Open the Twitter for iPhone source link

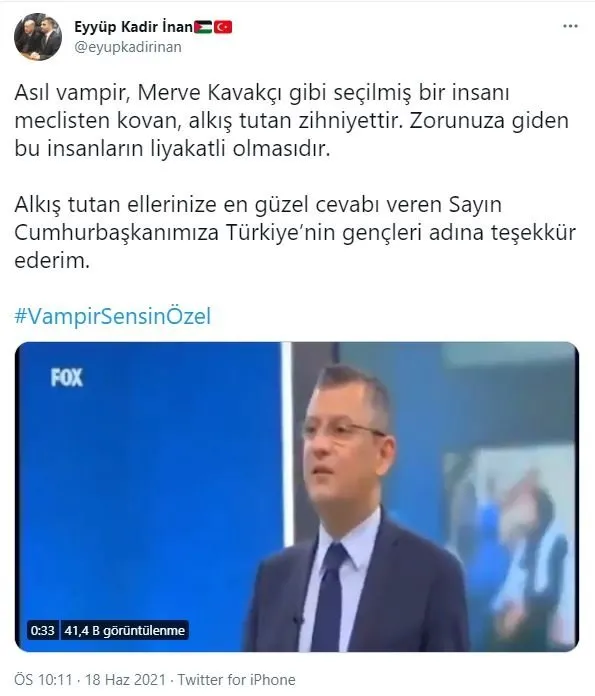pos(237,680)
